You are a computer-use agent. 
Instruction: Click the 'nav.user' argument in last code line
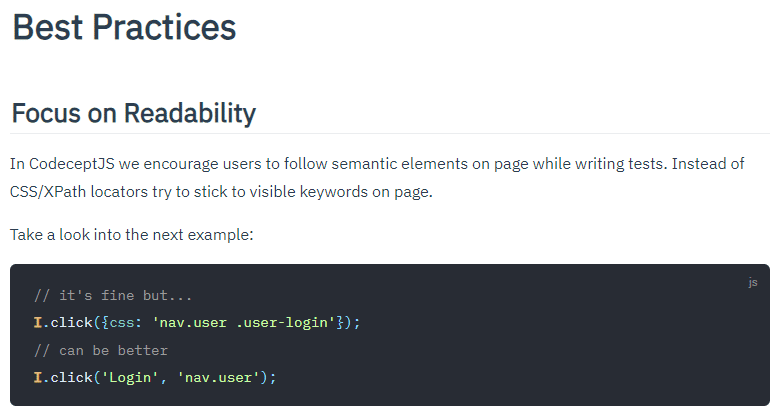tap(218, 378)
